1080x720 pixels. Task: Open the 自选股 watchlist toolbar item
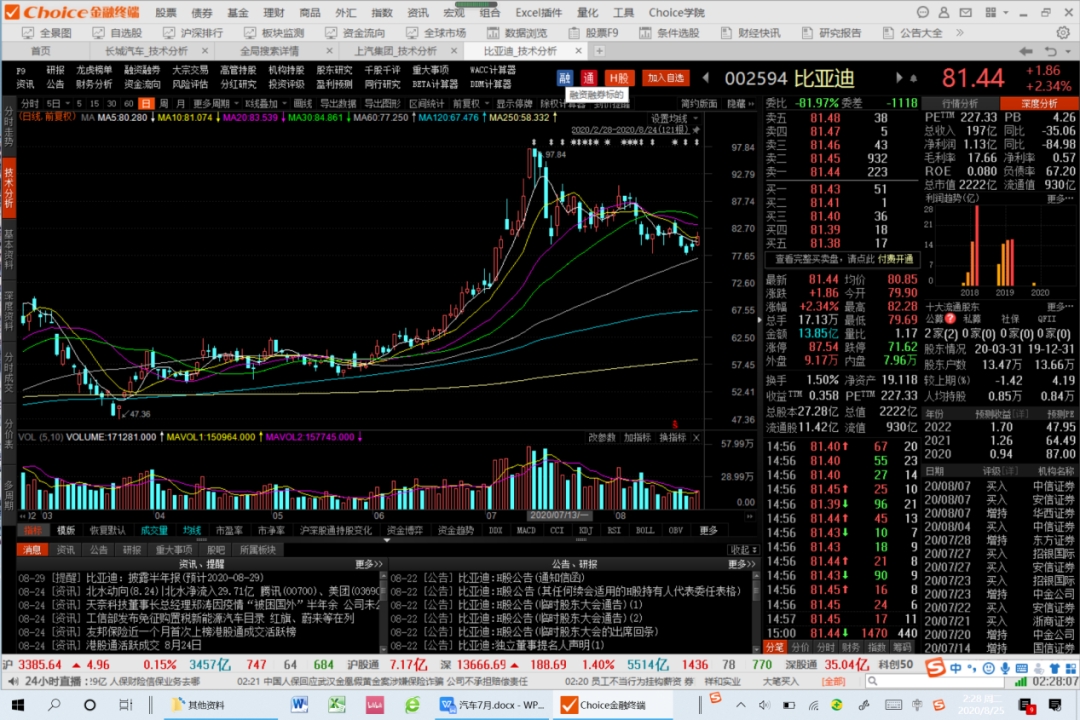(117, 32)
